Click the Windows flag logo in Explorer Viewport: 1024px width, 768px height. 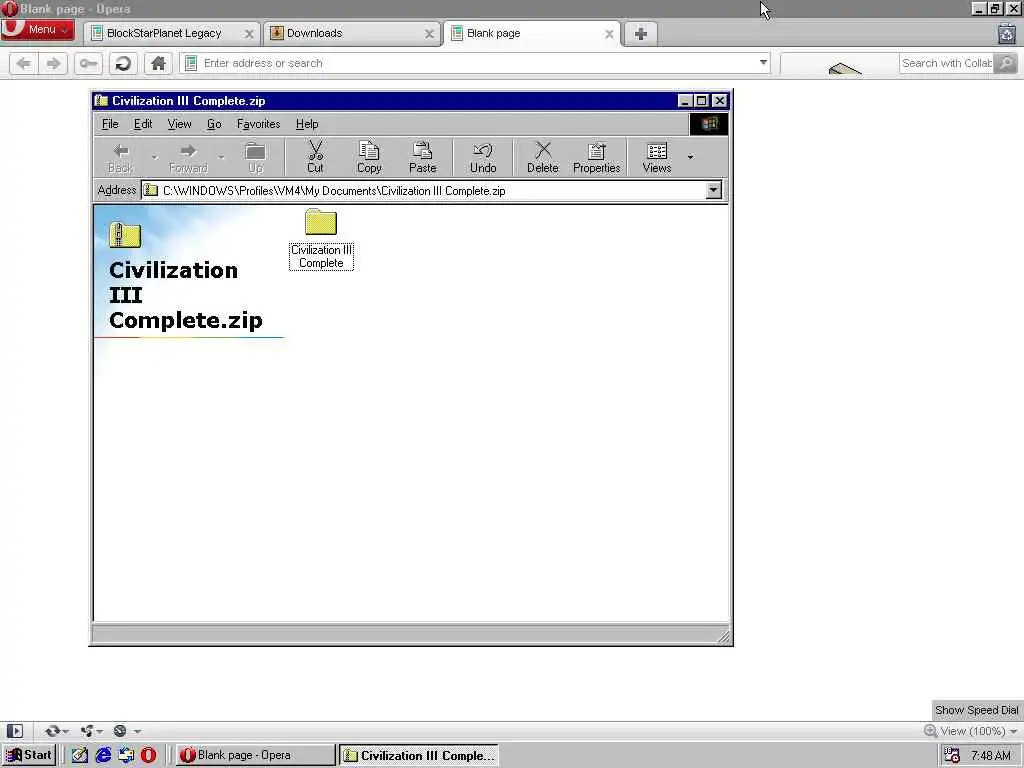[x=709, y=124]
